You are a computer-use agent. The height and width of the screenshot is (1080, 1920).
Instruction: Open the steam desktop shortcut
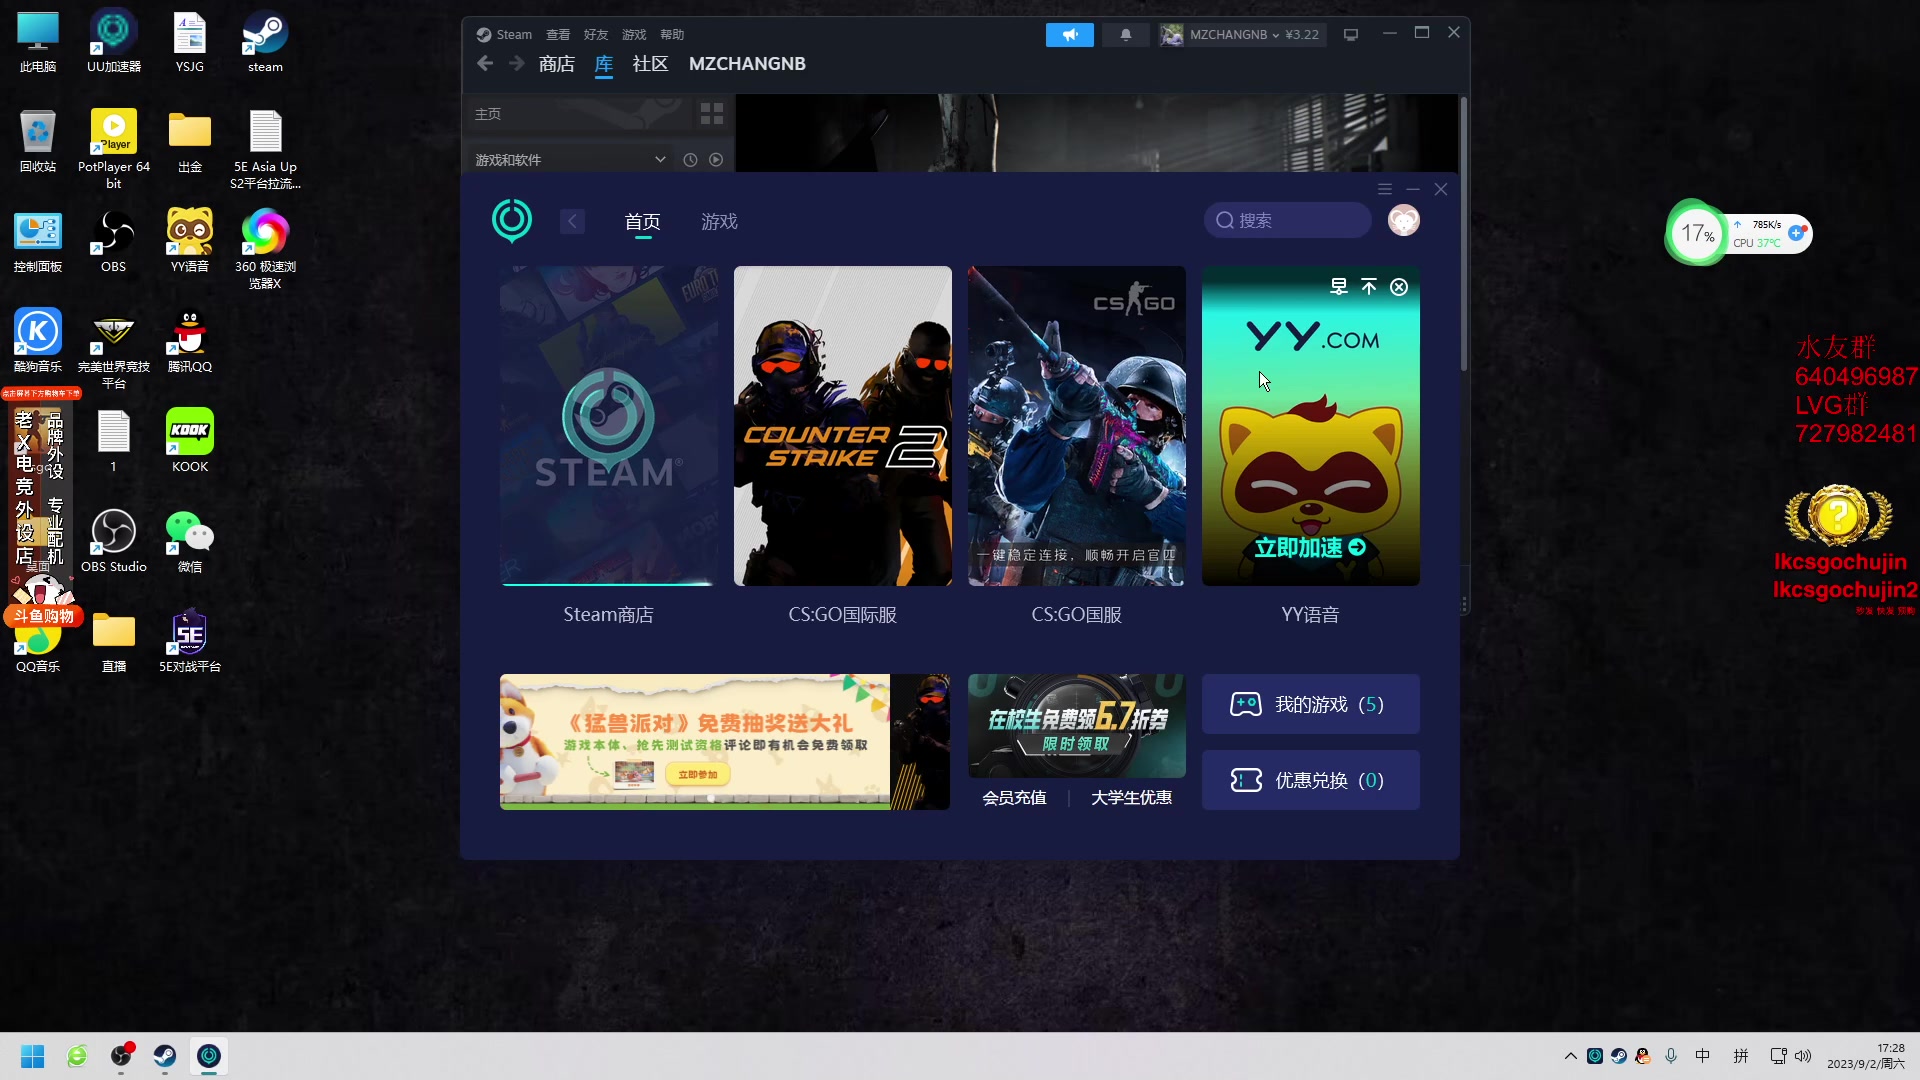(x=265, y=41)
